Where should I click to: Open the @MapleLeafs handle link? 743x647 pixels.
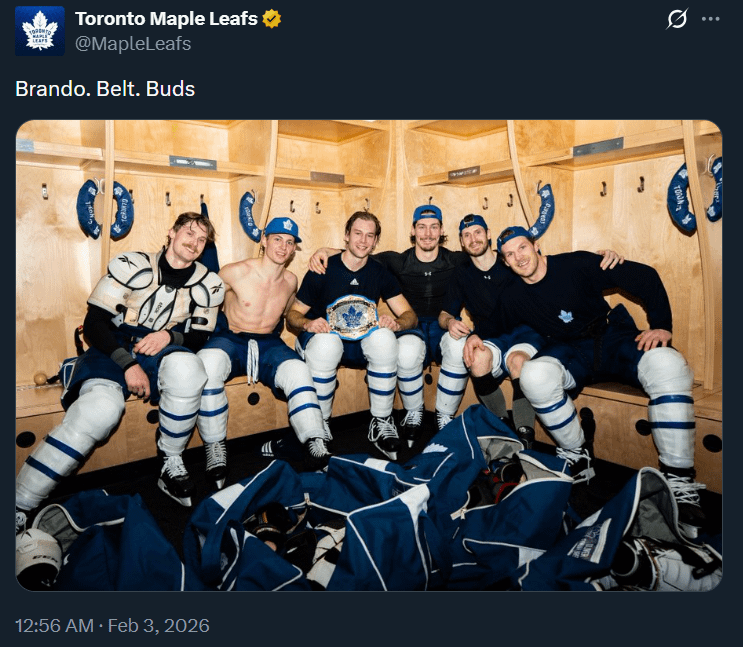pyautogui.click(x=133, y=43)
